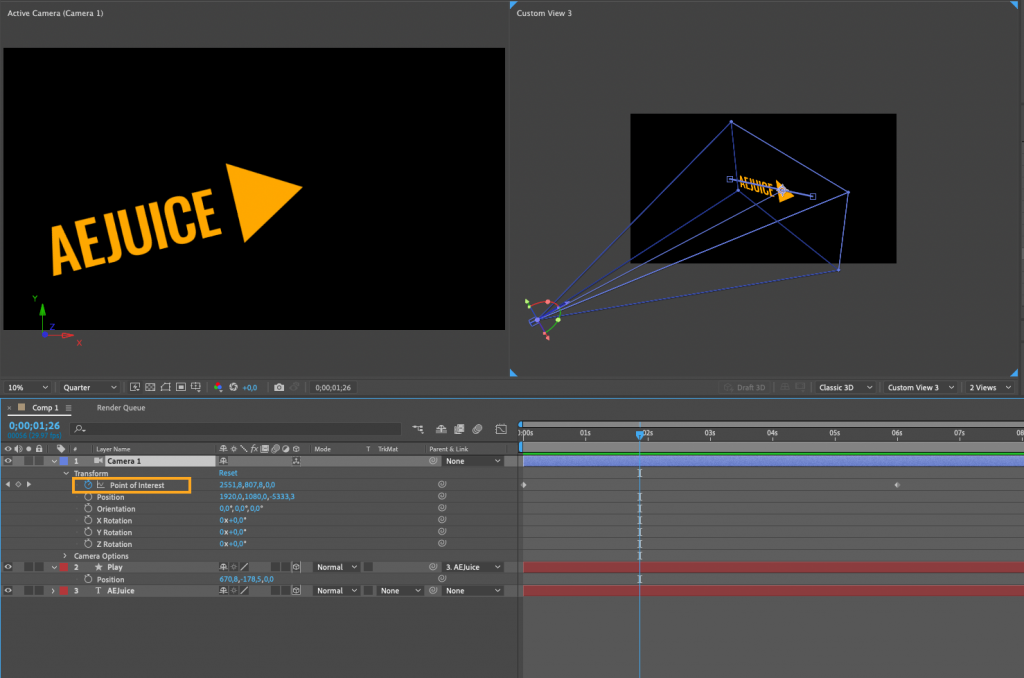Screen dimensions: 1024x678
Task: Enable Motion Blur for the composition
Action: tap(477, 430)
